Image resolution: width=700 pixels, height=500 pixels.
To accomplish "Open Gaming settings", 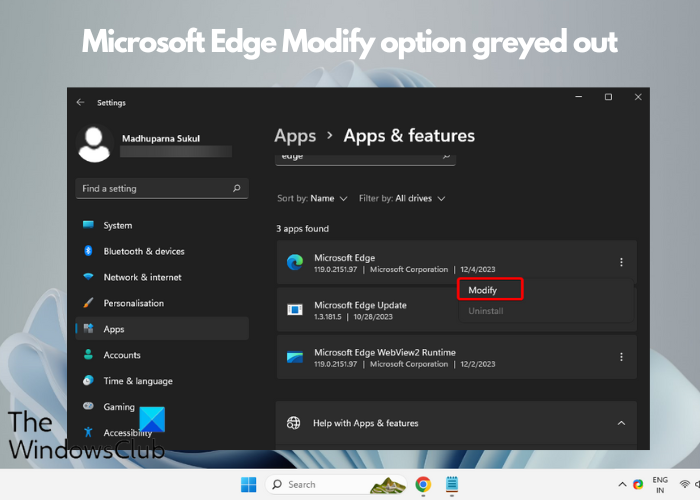I will coord(162,407).
